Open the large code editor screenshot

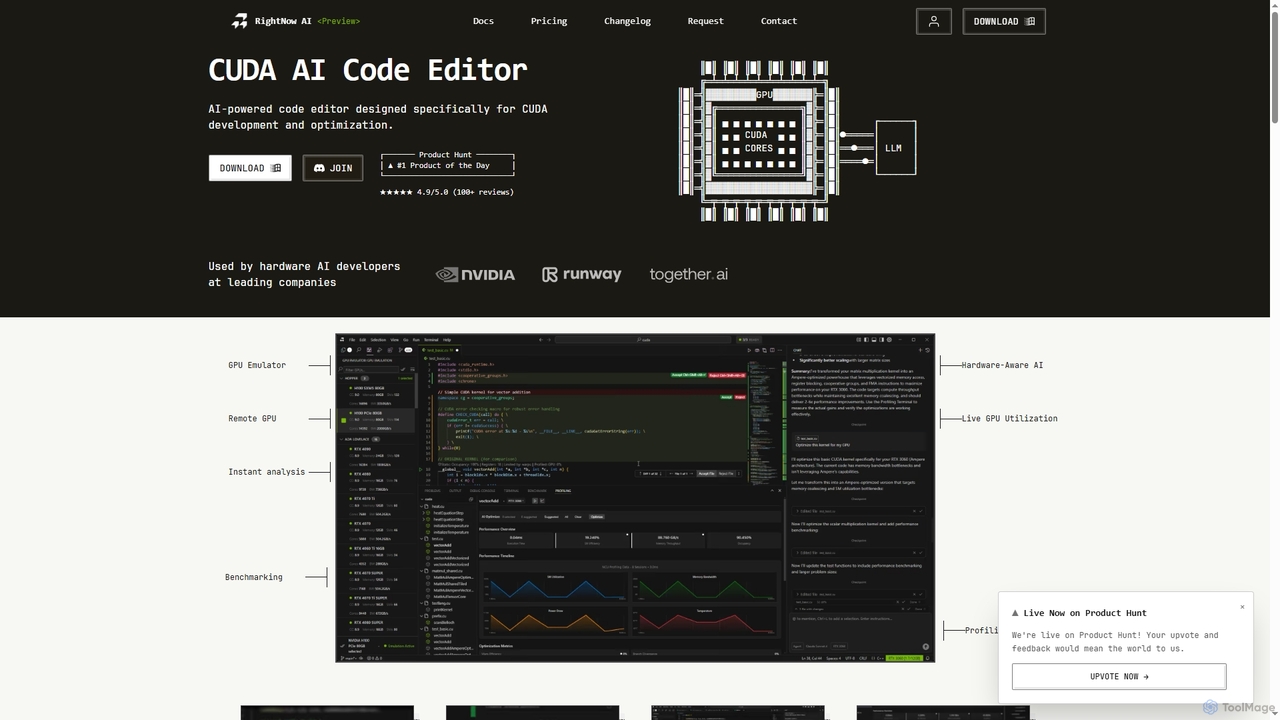(635, 498)
